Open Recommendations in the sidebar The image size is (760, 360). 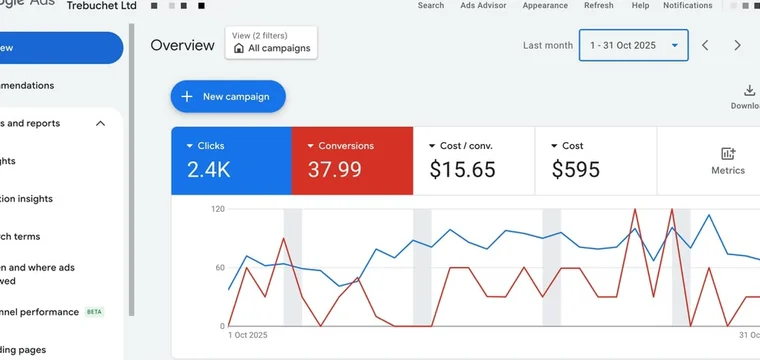pos(27,85)
